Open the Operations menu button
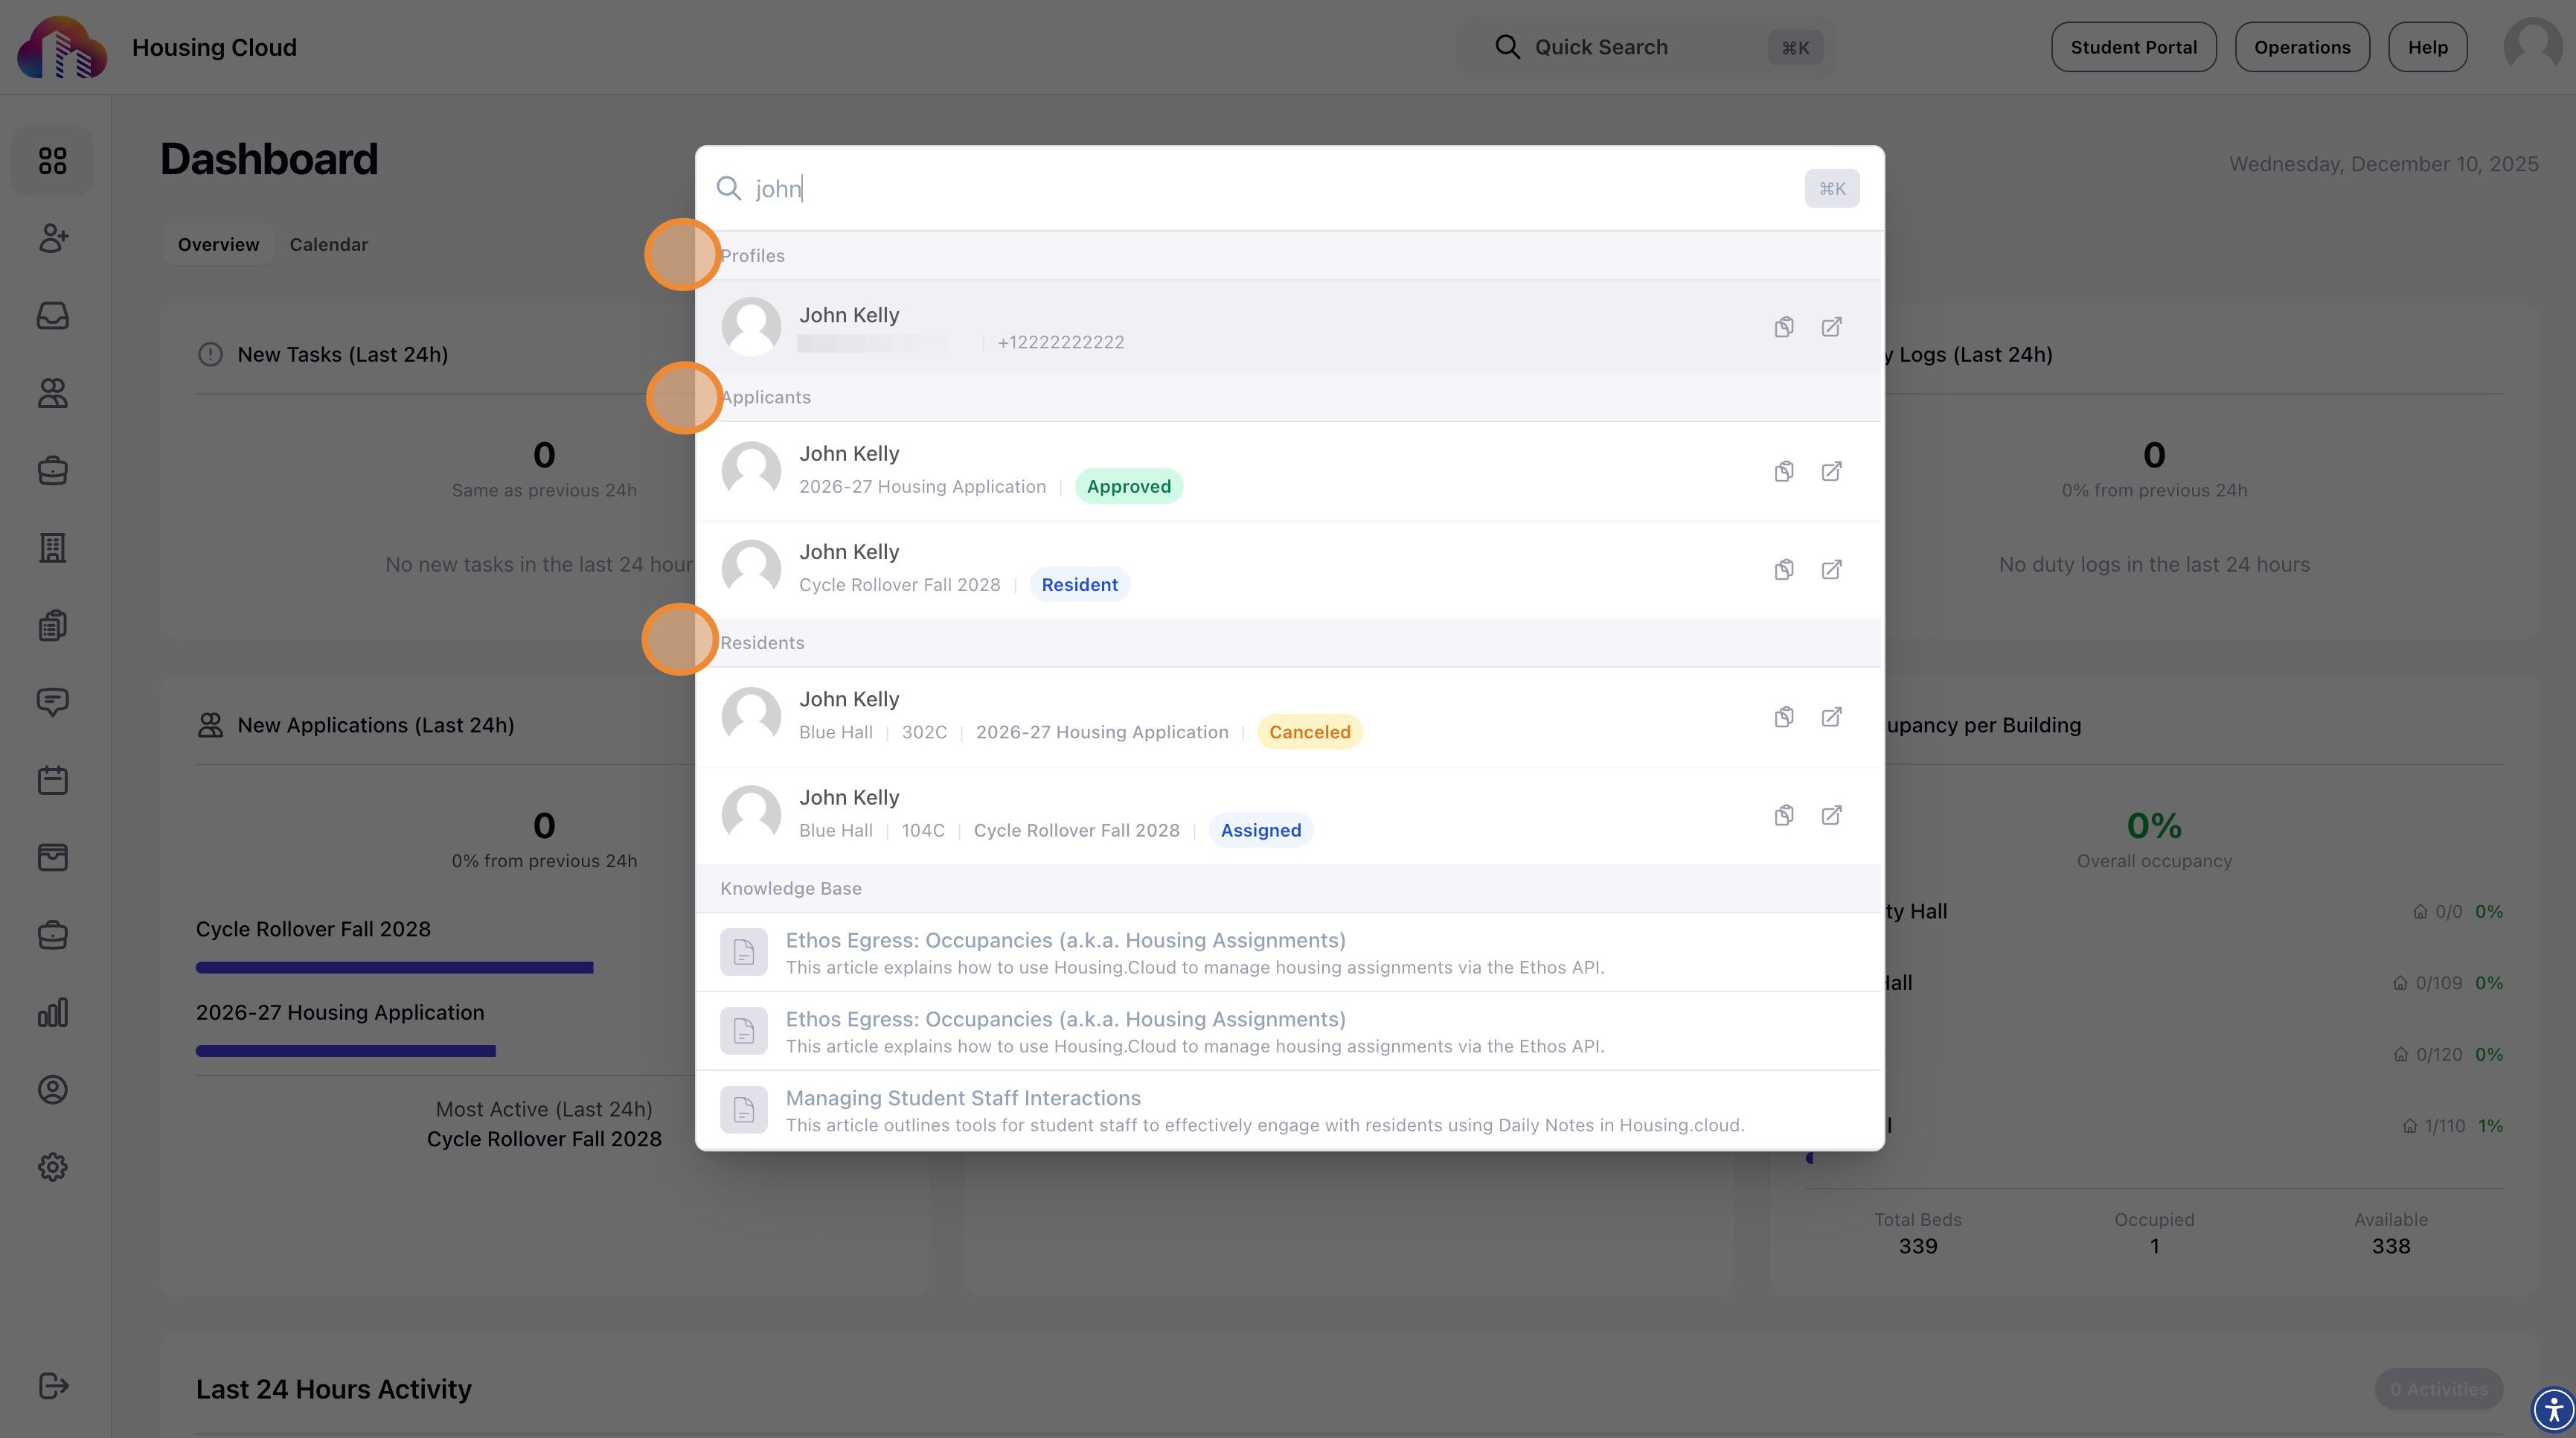 point(2301,47)
